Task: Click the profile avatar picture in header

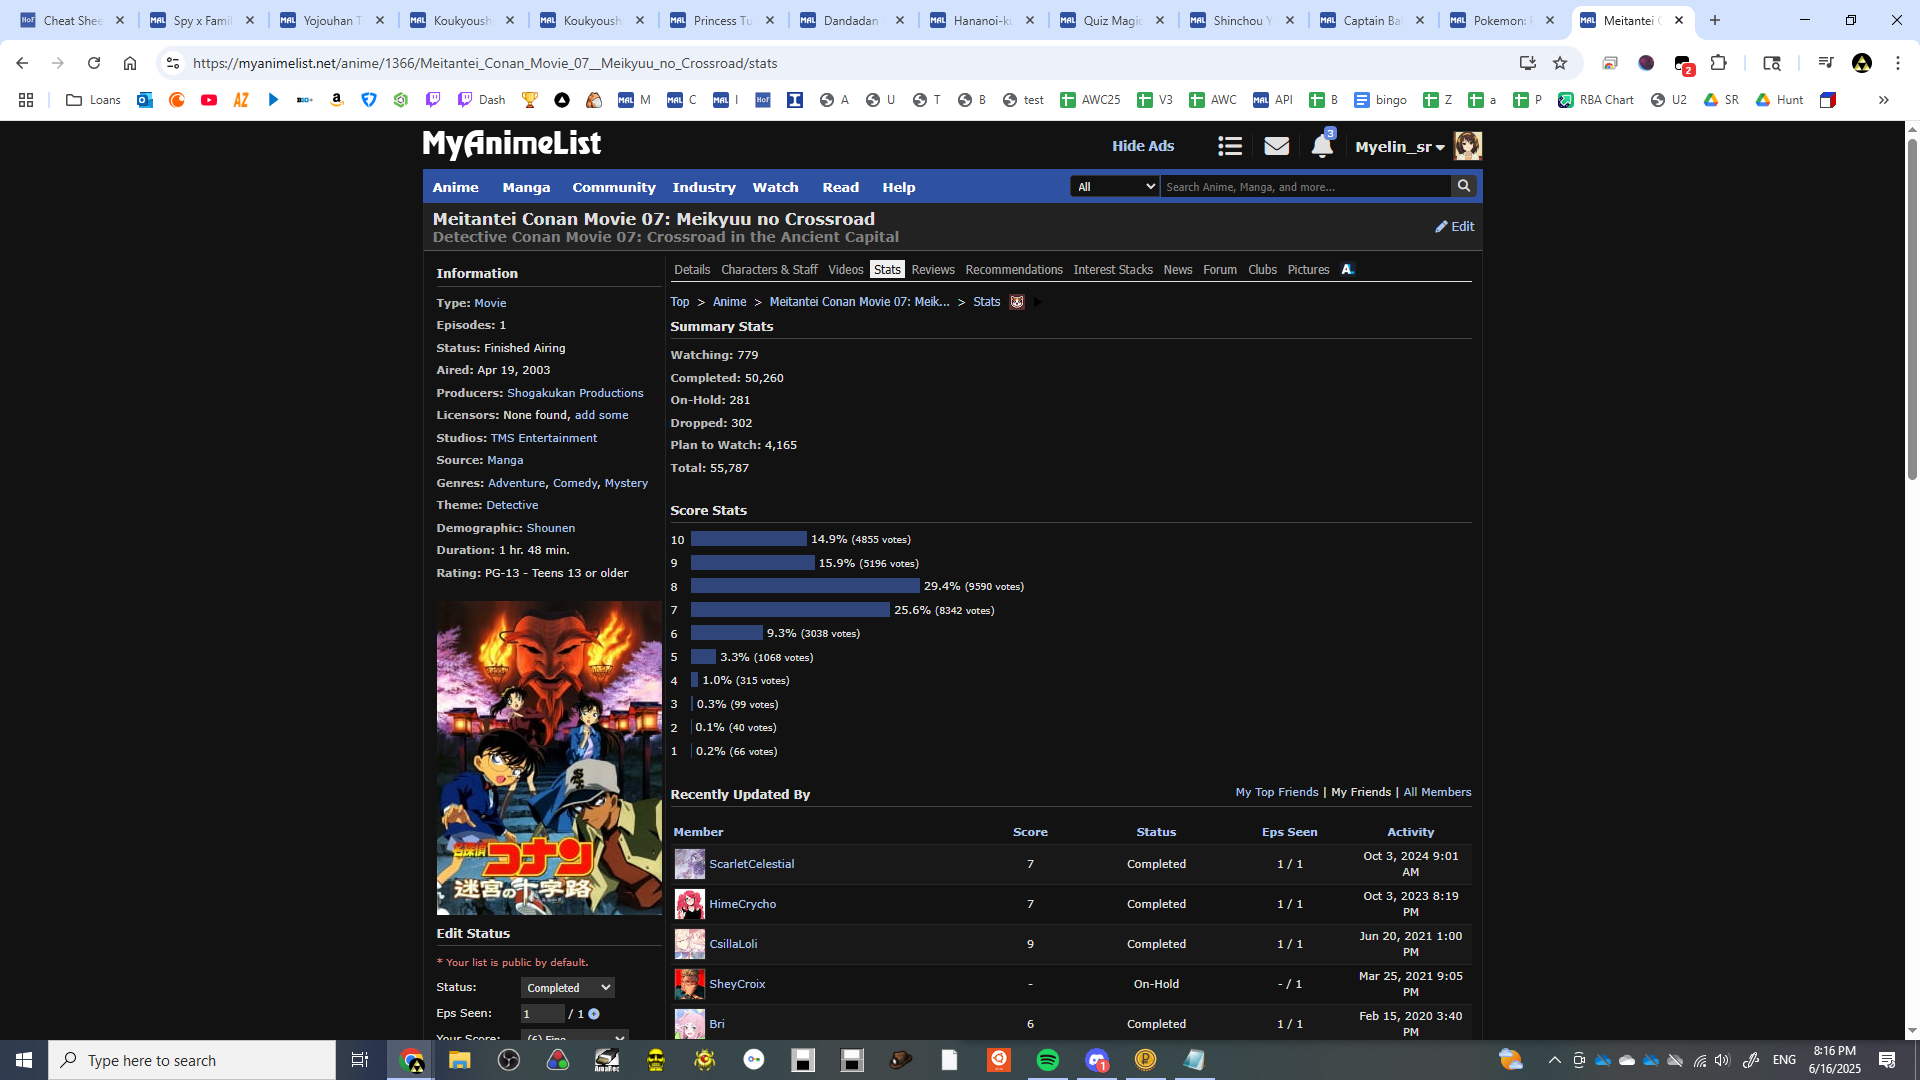Action: point(1467,146)
